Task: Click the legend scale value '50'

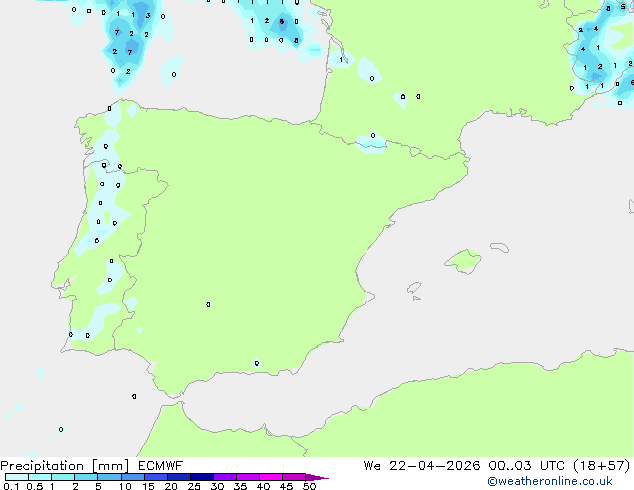Action: click(309, 486)
